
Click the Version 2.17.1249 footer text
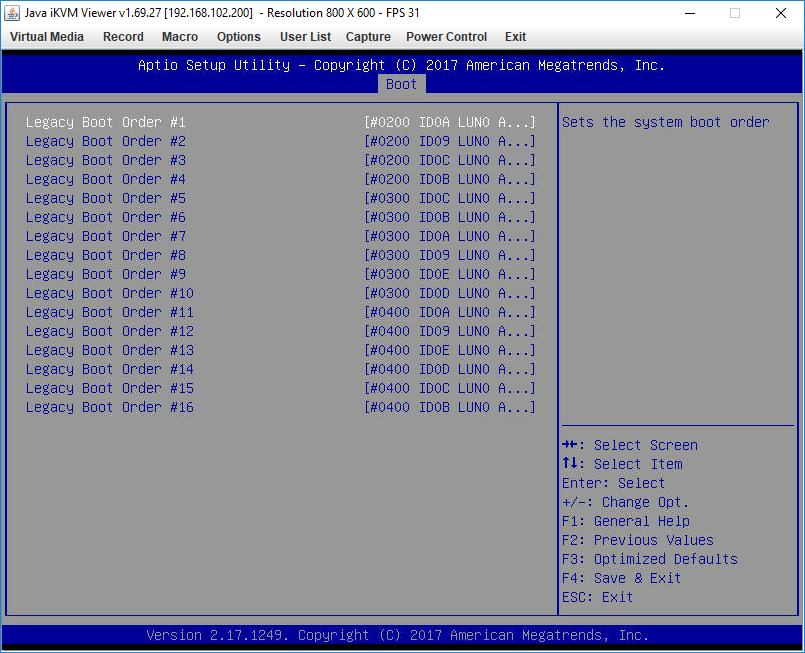[397, 635]
